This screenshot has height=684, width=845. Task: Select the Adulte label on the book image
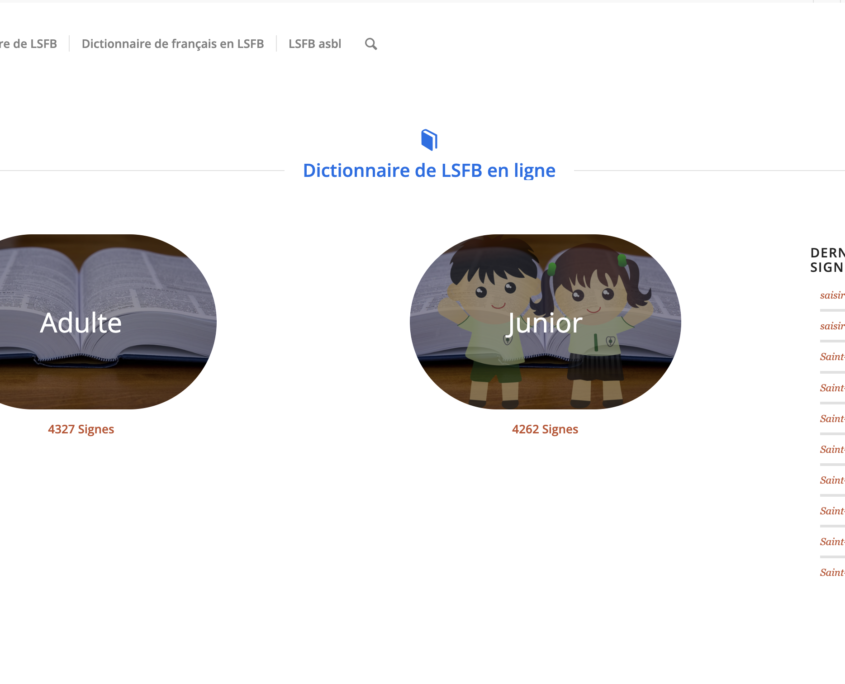(81, 323)
